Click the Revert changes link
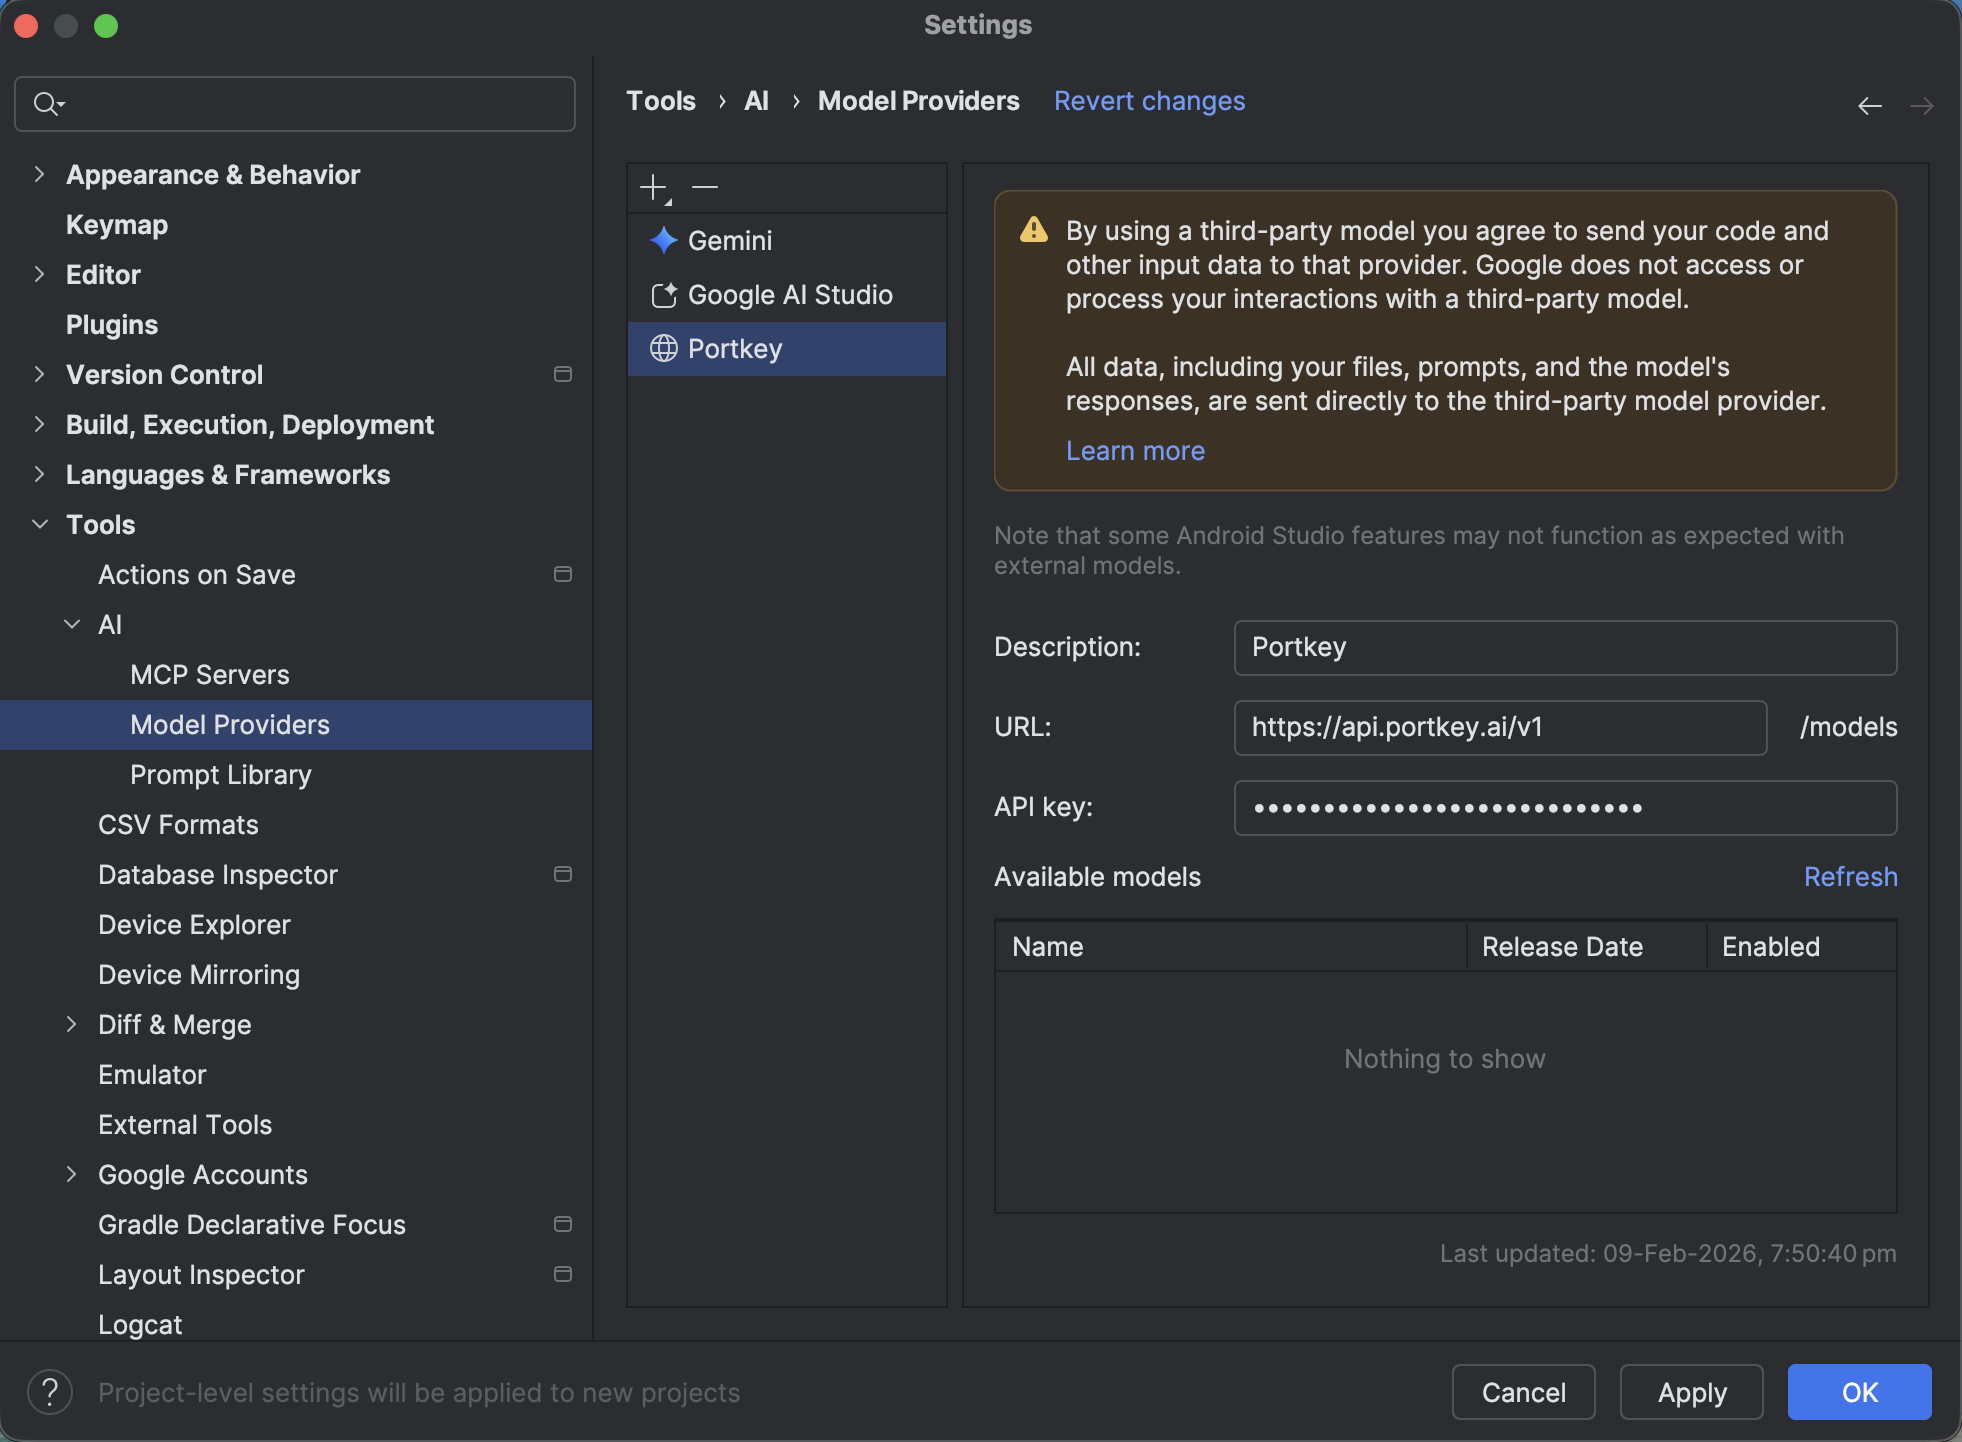The height and width of the screenshot is (1442, 1962). (x=1149, y=101)
